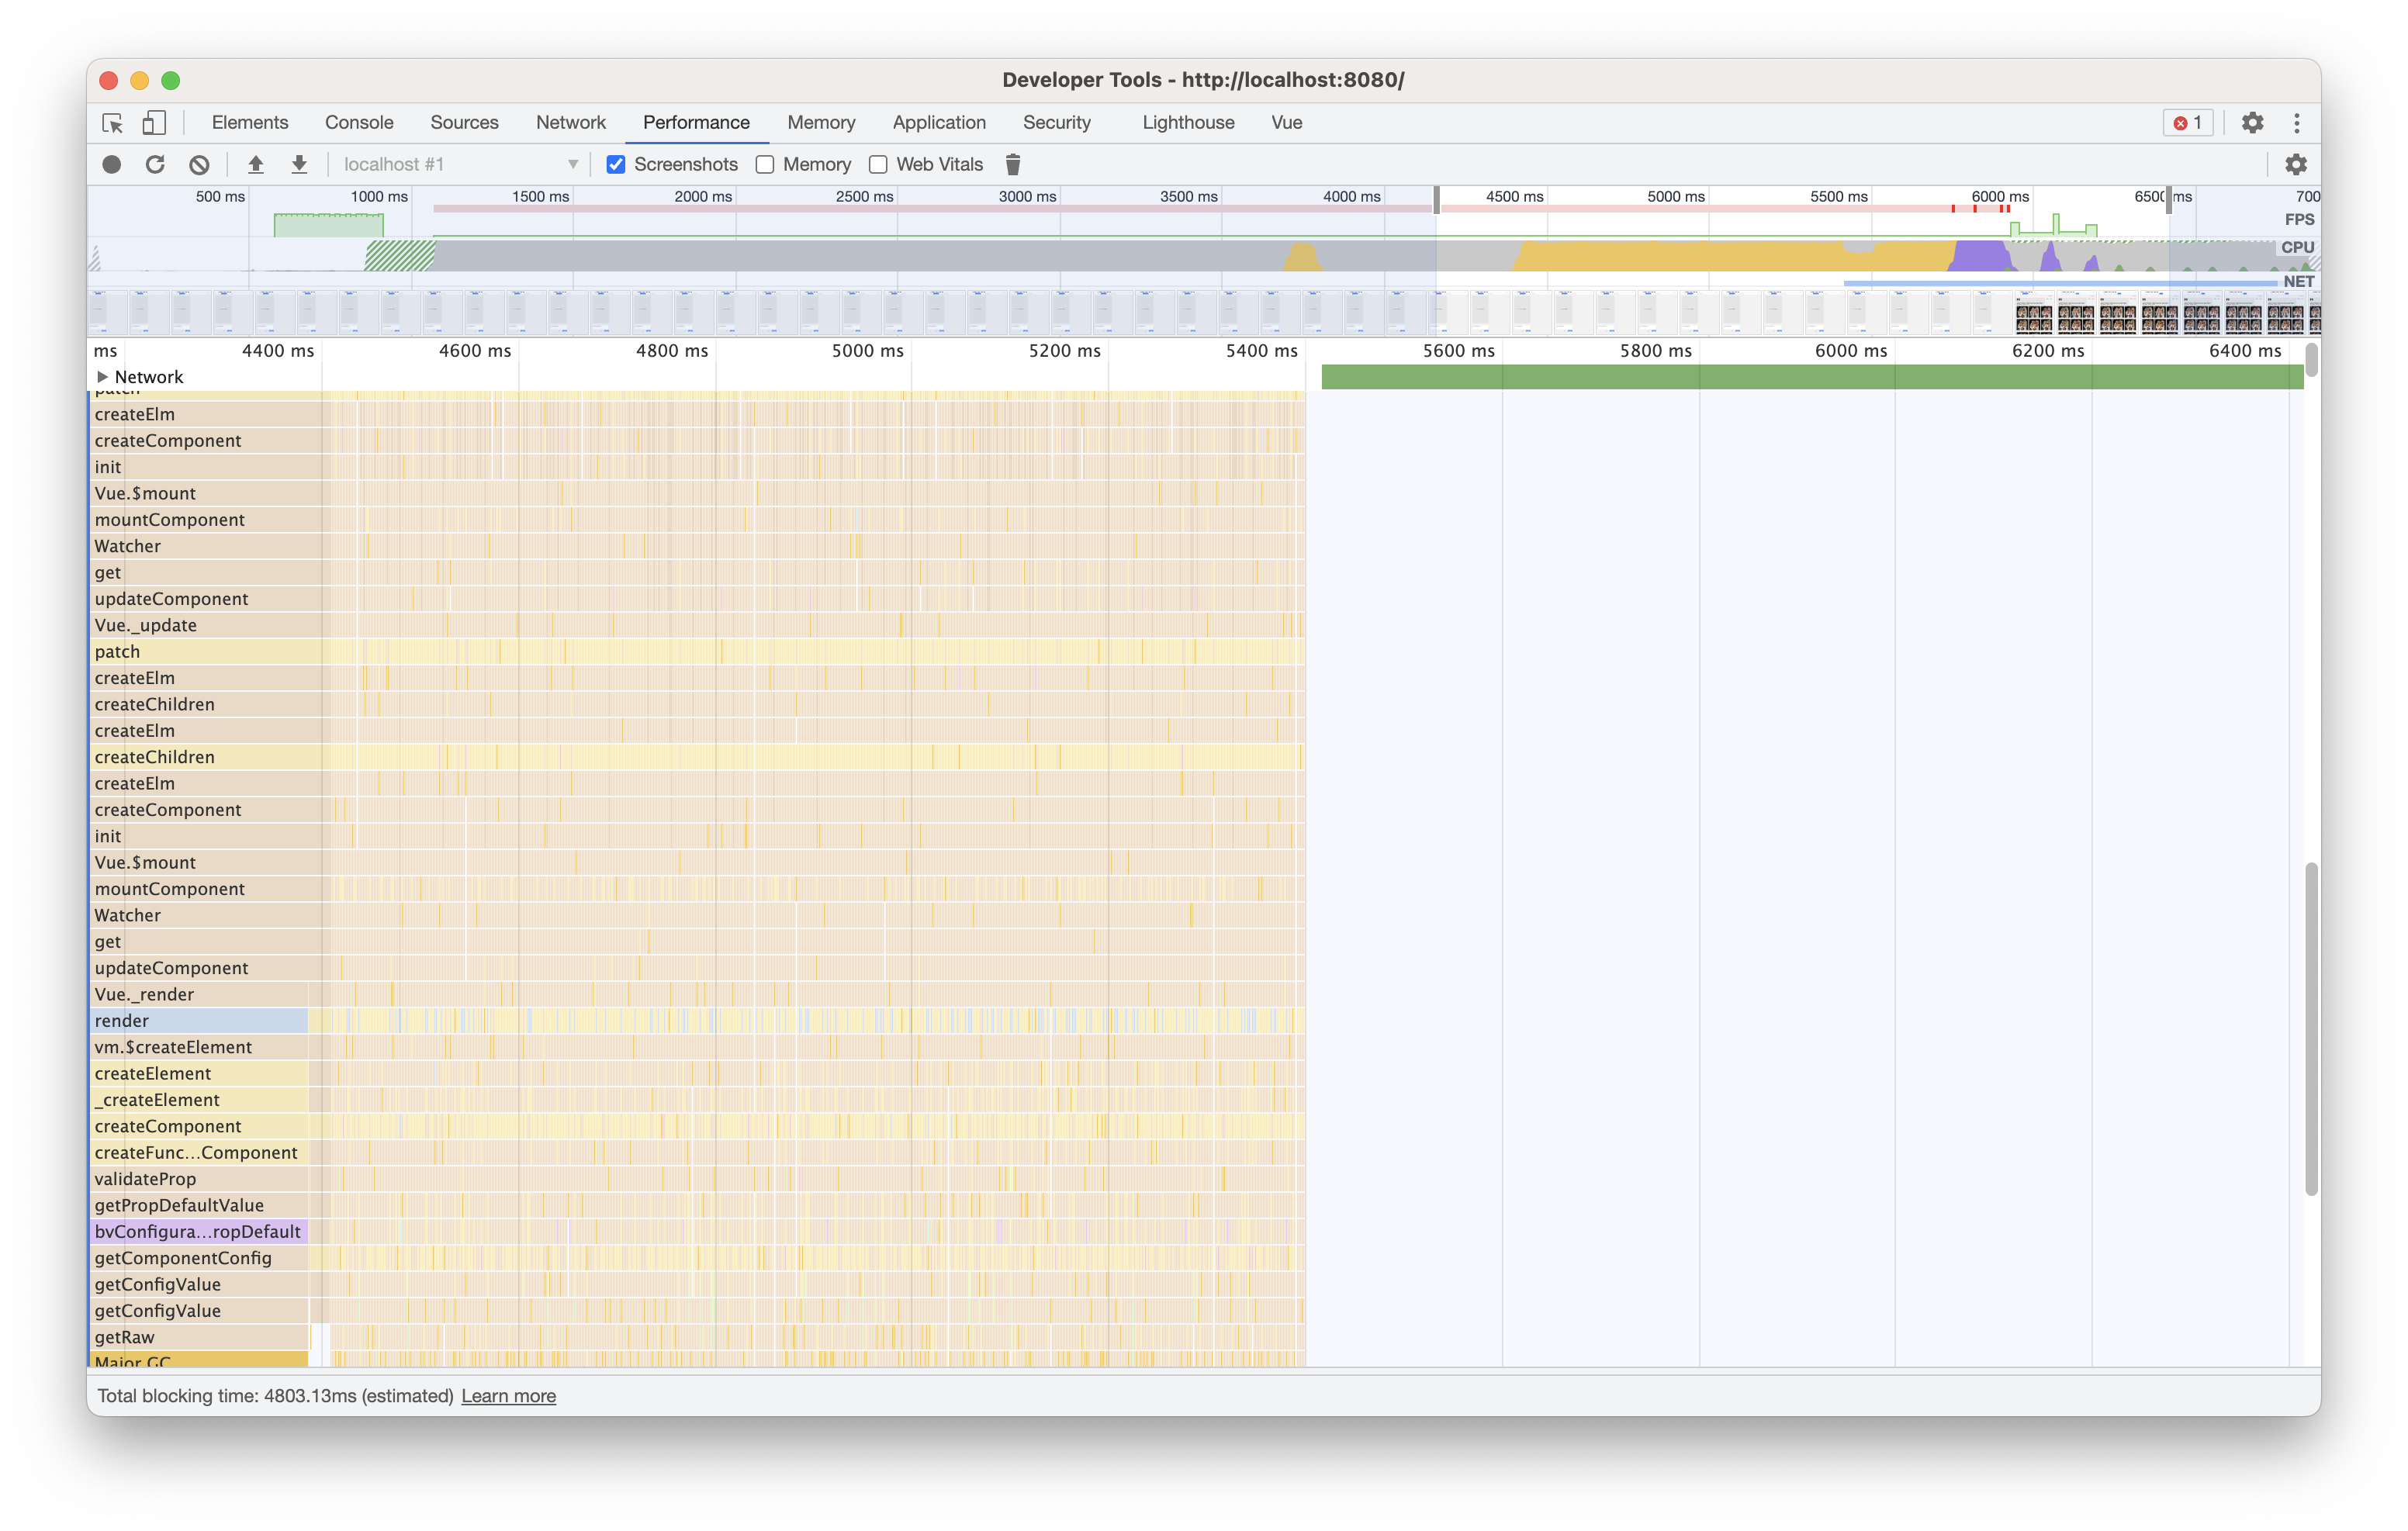This screenshot has height=1531, width=2408.
Task: Open the localhost #1 profile dropdown
Action: [x=572, y=164]
